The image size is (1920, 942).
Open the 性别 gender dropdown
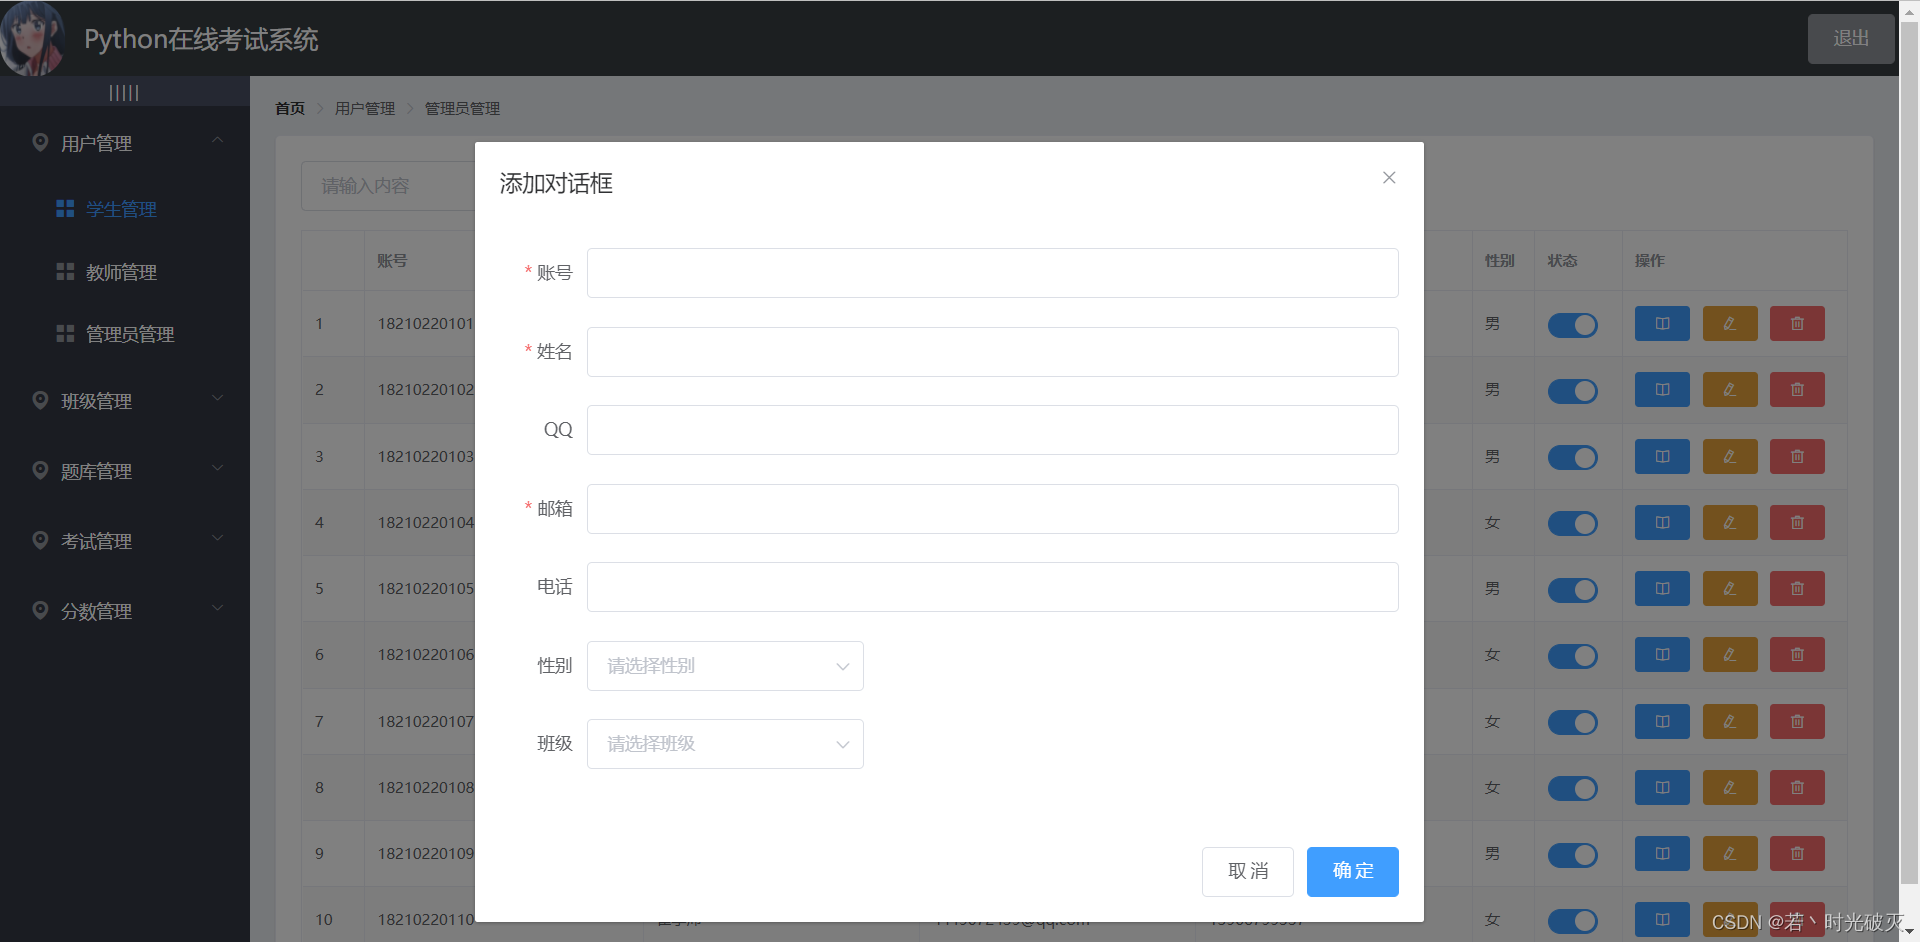[725, 666]
